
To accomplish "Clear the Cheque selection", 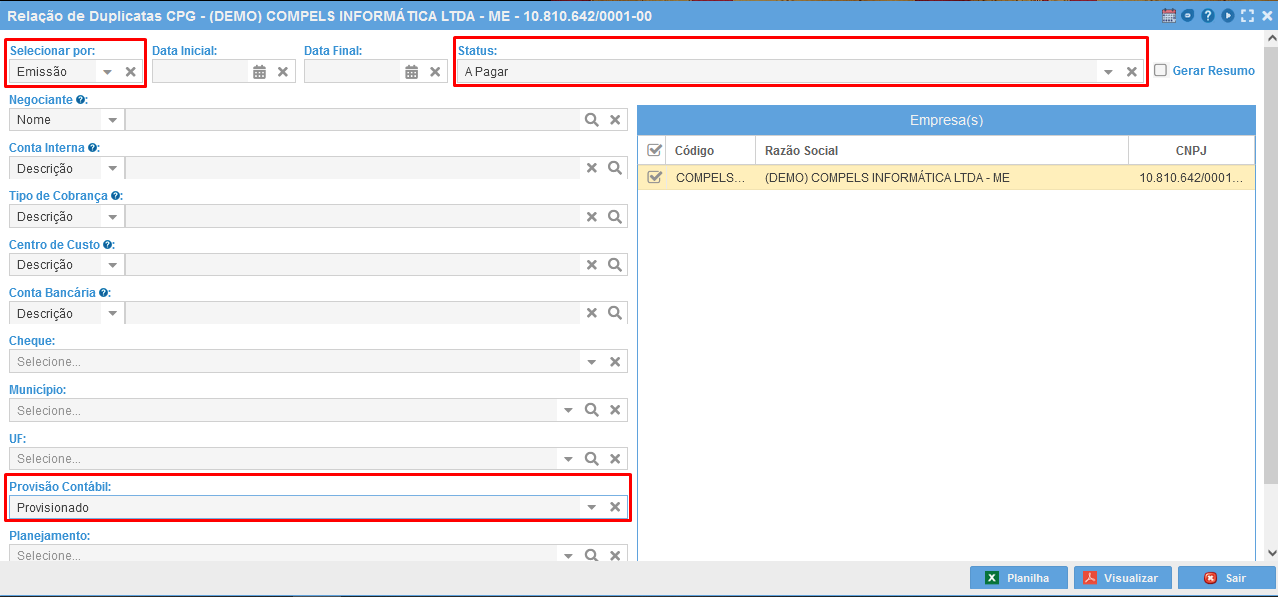I will [616, 361].
